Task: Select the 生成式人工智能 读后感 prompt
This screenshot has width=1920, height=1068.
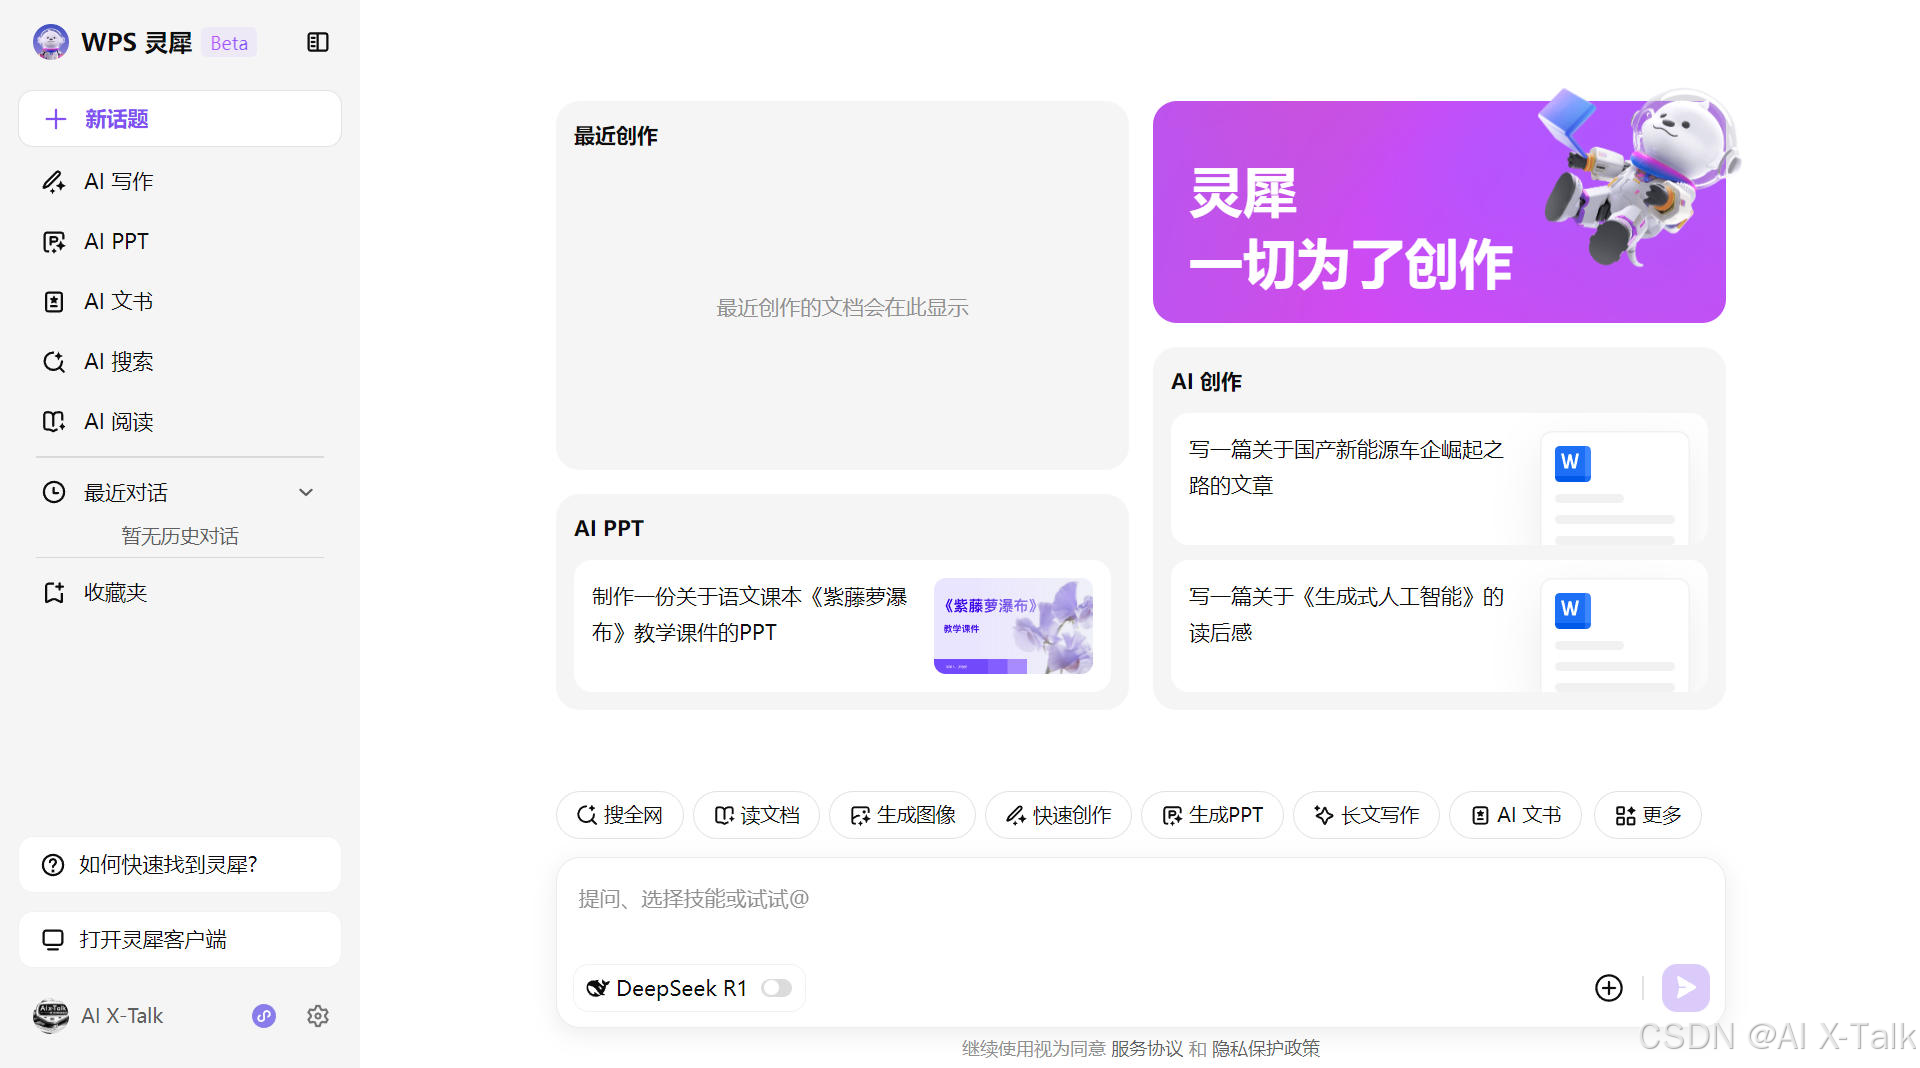Action: [1439, 626]
